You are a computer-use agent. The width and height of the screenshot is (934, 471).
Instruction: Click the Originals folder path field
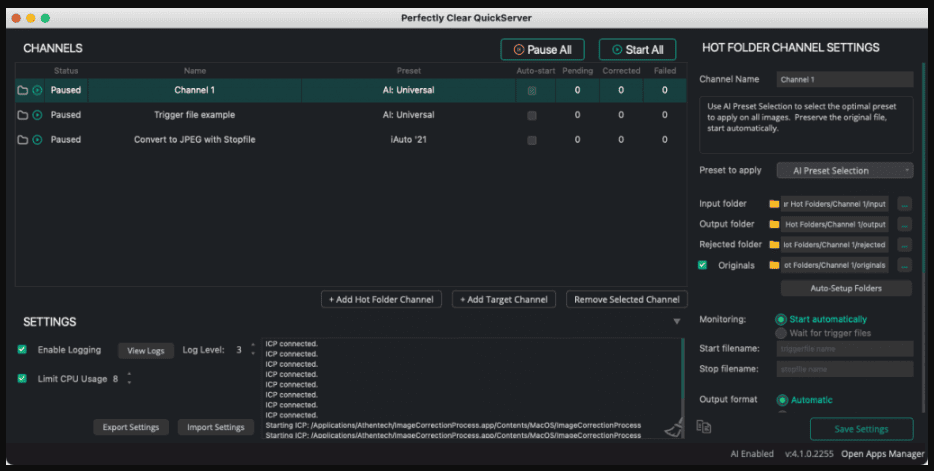click(835, 265)
